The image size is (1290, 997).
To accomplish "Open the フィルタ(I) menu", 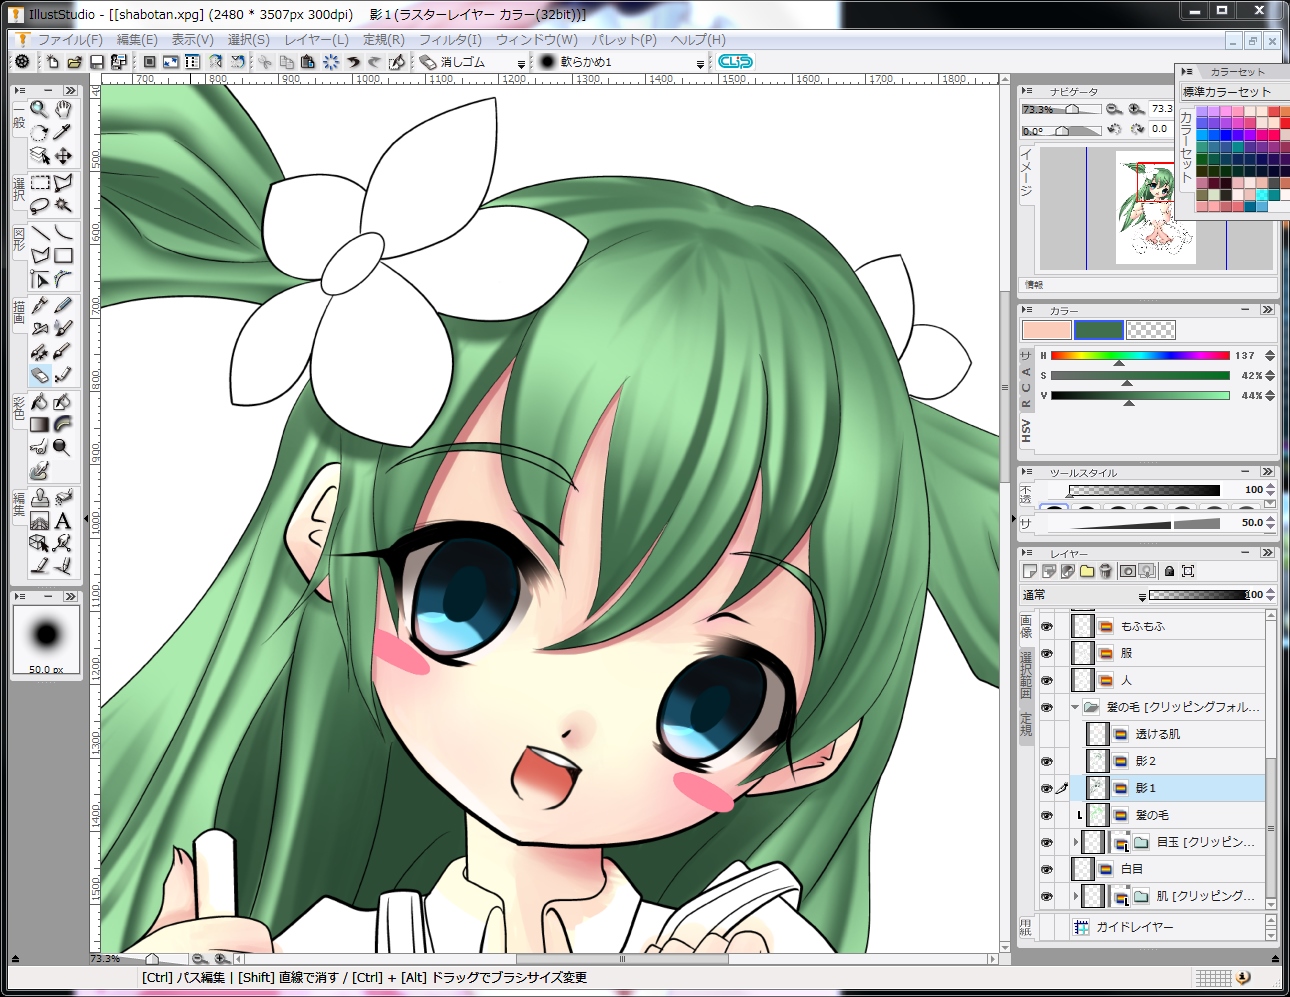I will click(x=450, y=40).
